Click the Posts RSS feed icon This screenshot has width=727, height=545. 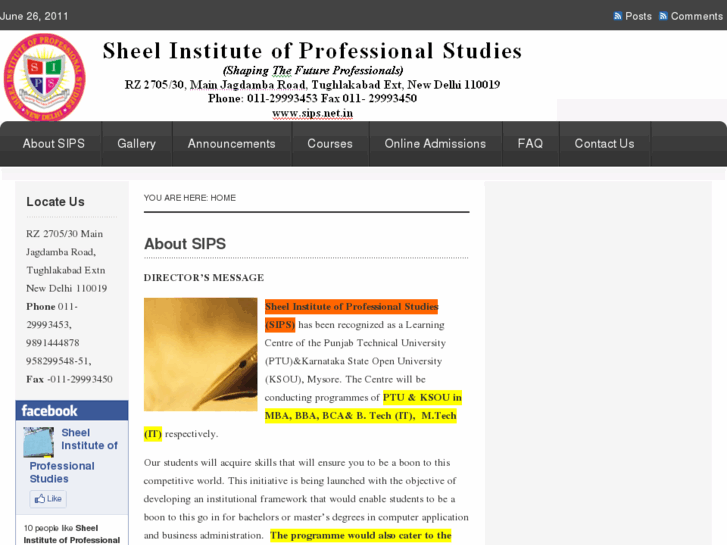pyautogui.click(x=618, y=16)
